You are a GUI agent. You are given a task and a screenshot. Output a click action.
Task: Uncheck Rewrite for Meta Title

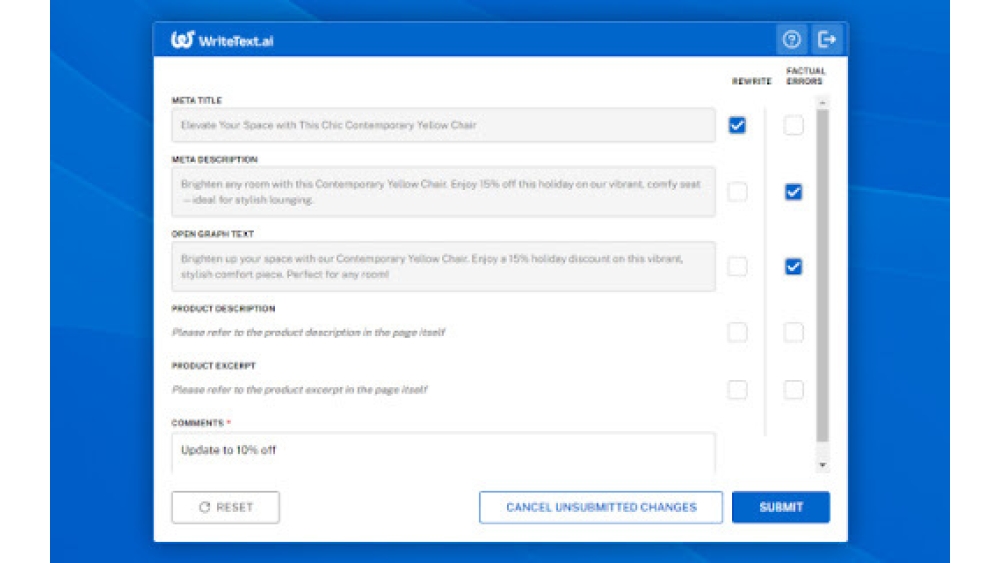(737, 125)
